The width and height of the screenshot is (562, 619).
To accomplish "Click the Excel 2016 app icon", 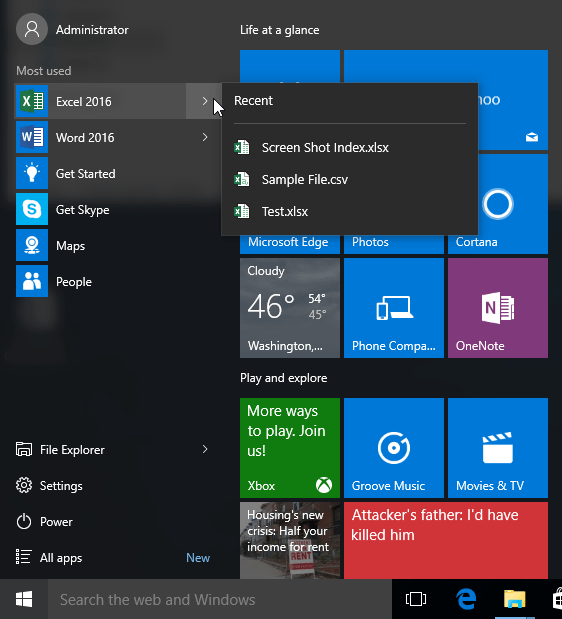I will (x=32, y=101).
